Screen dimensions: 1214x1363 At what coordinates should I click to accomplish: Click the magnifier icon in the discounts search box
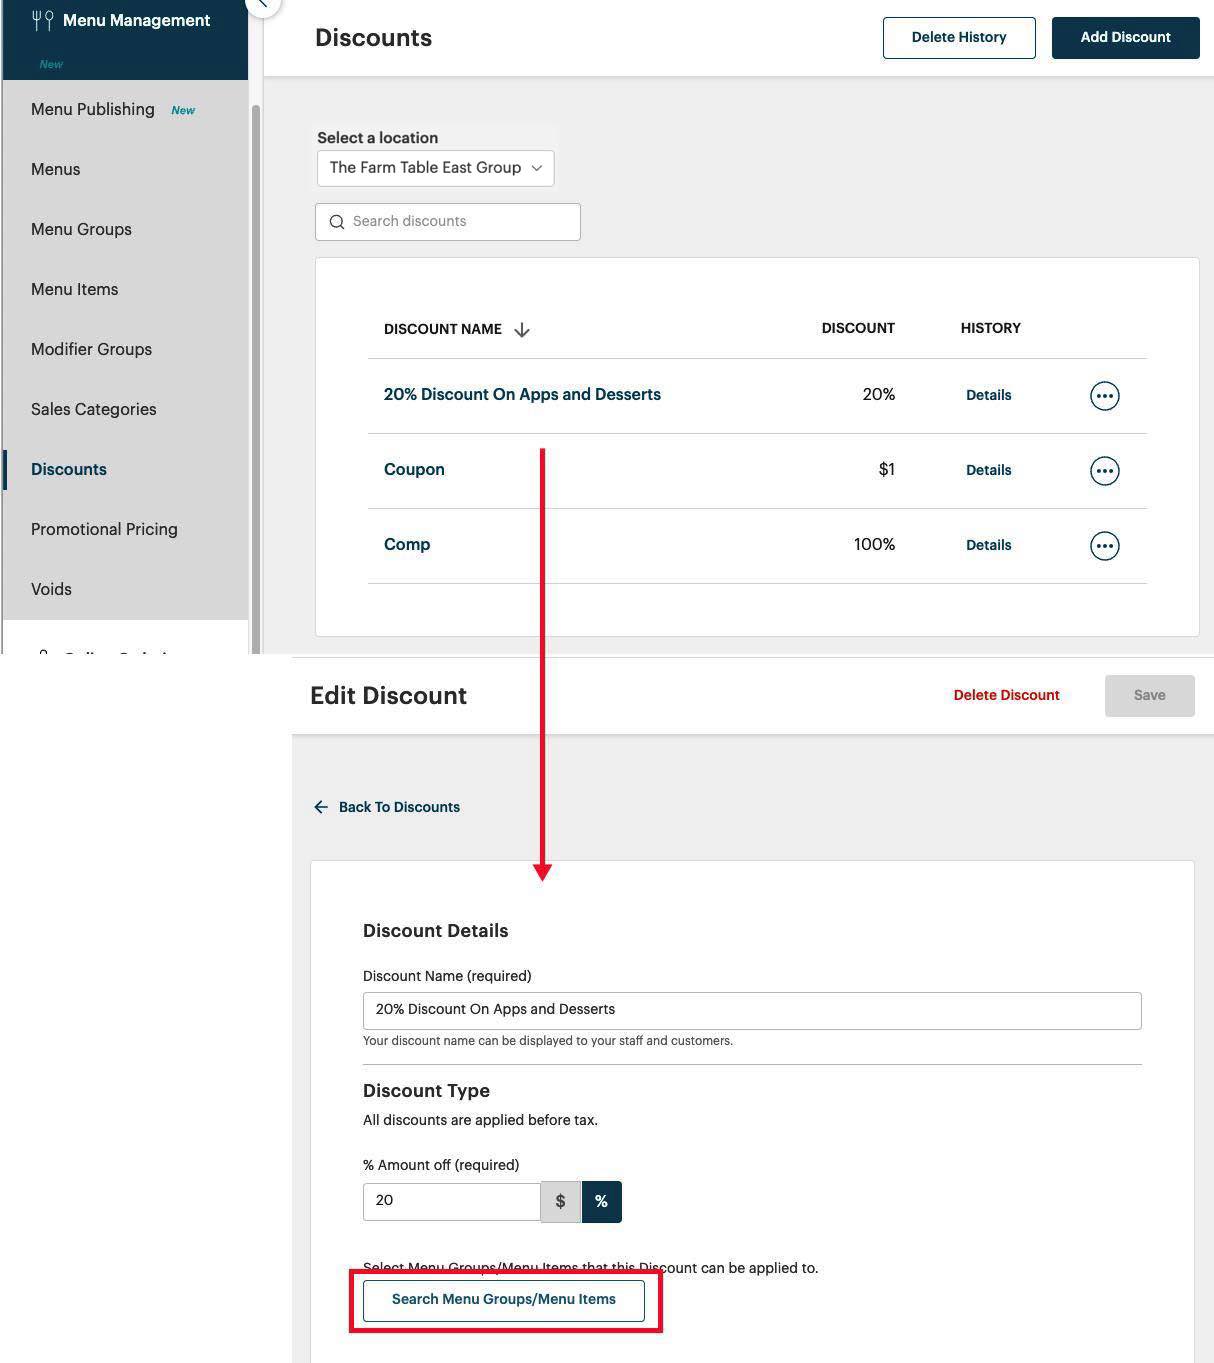(x=337, y=221)
